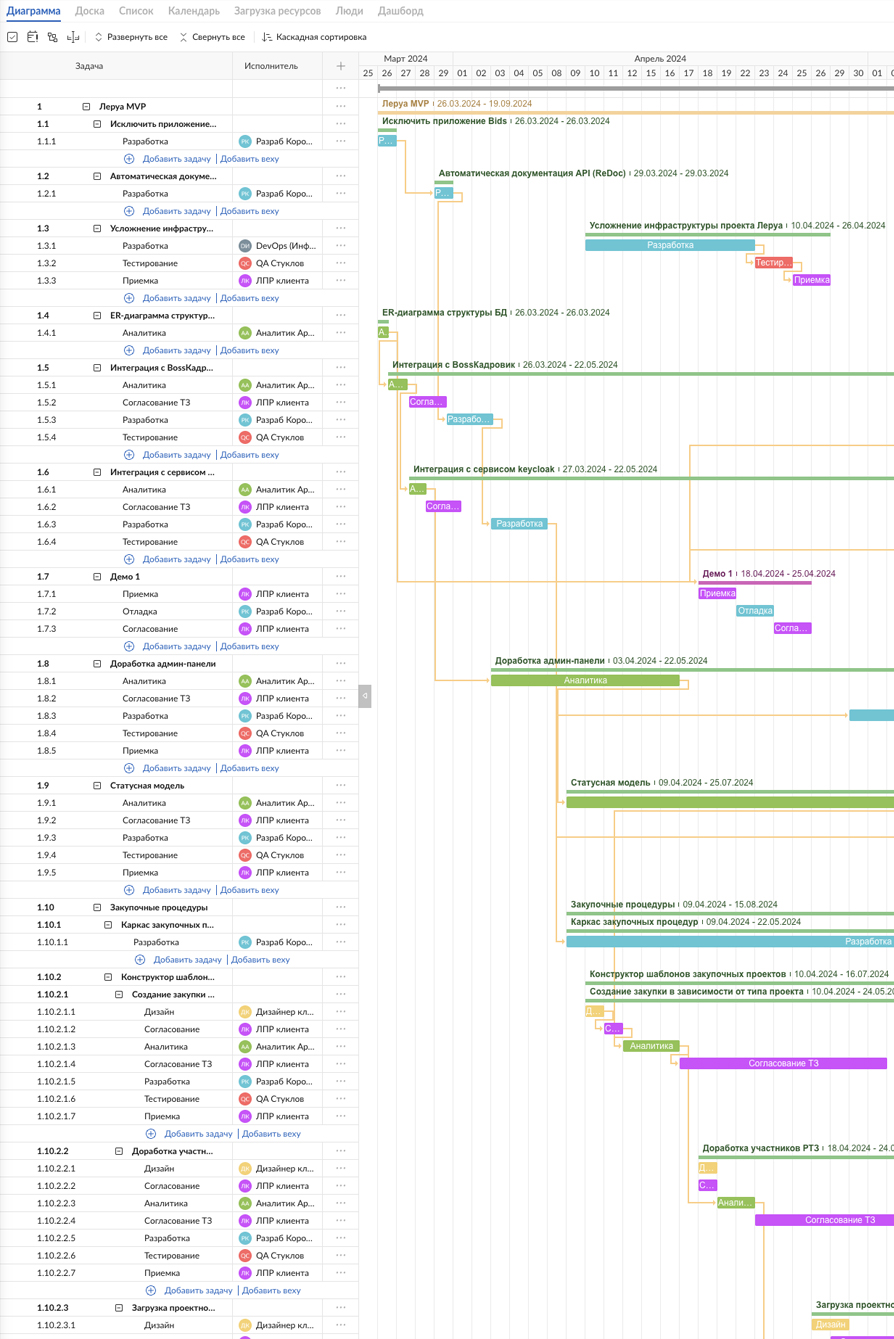Click the blue Разработка bar of Усложнение инфраструктуры
The height and width of the screenshot is (1339, 894).
669,245
